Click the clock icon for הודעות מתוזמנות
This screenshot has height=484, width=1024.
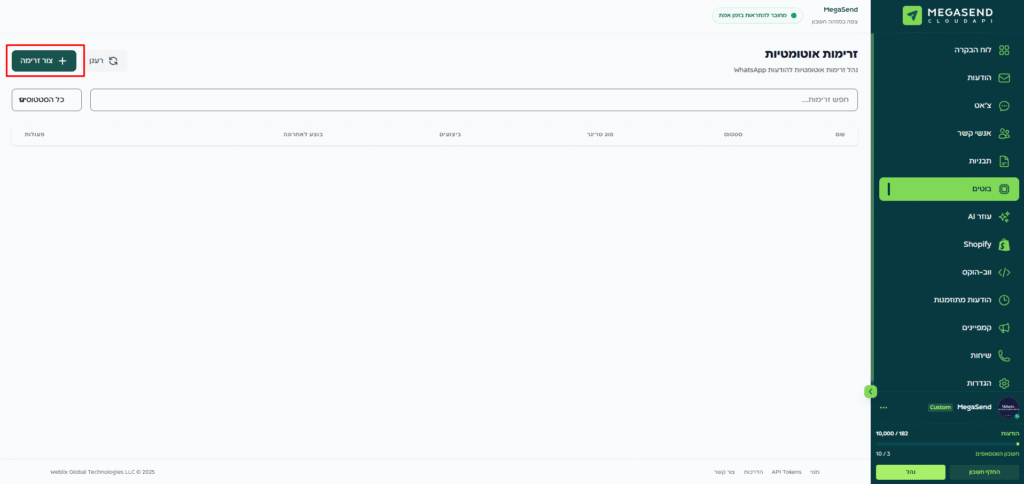pos(1004,300)
